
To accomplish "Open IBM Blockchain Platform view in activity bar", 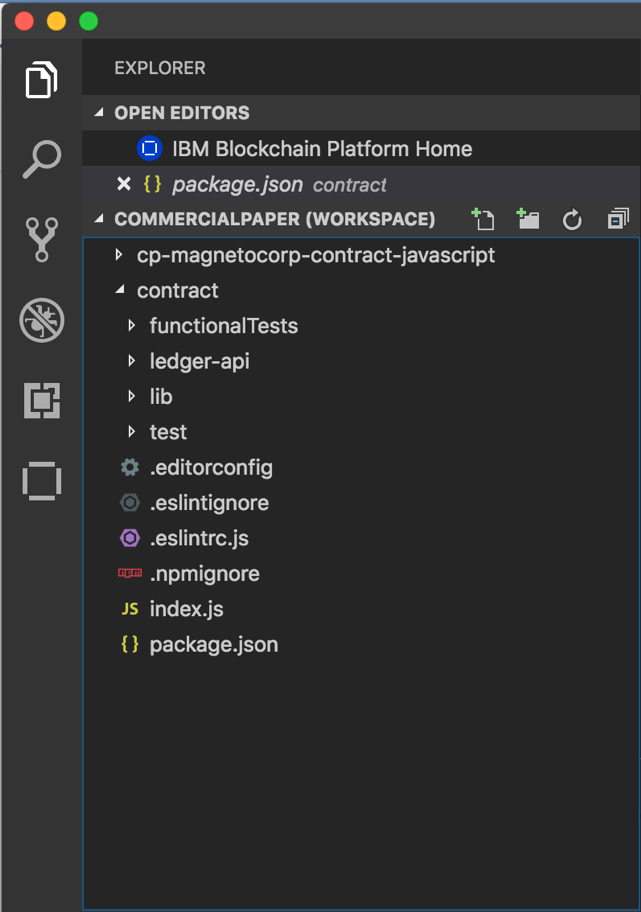I will pyautogui.click(x=41, y=481).
